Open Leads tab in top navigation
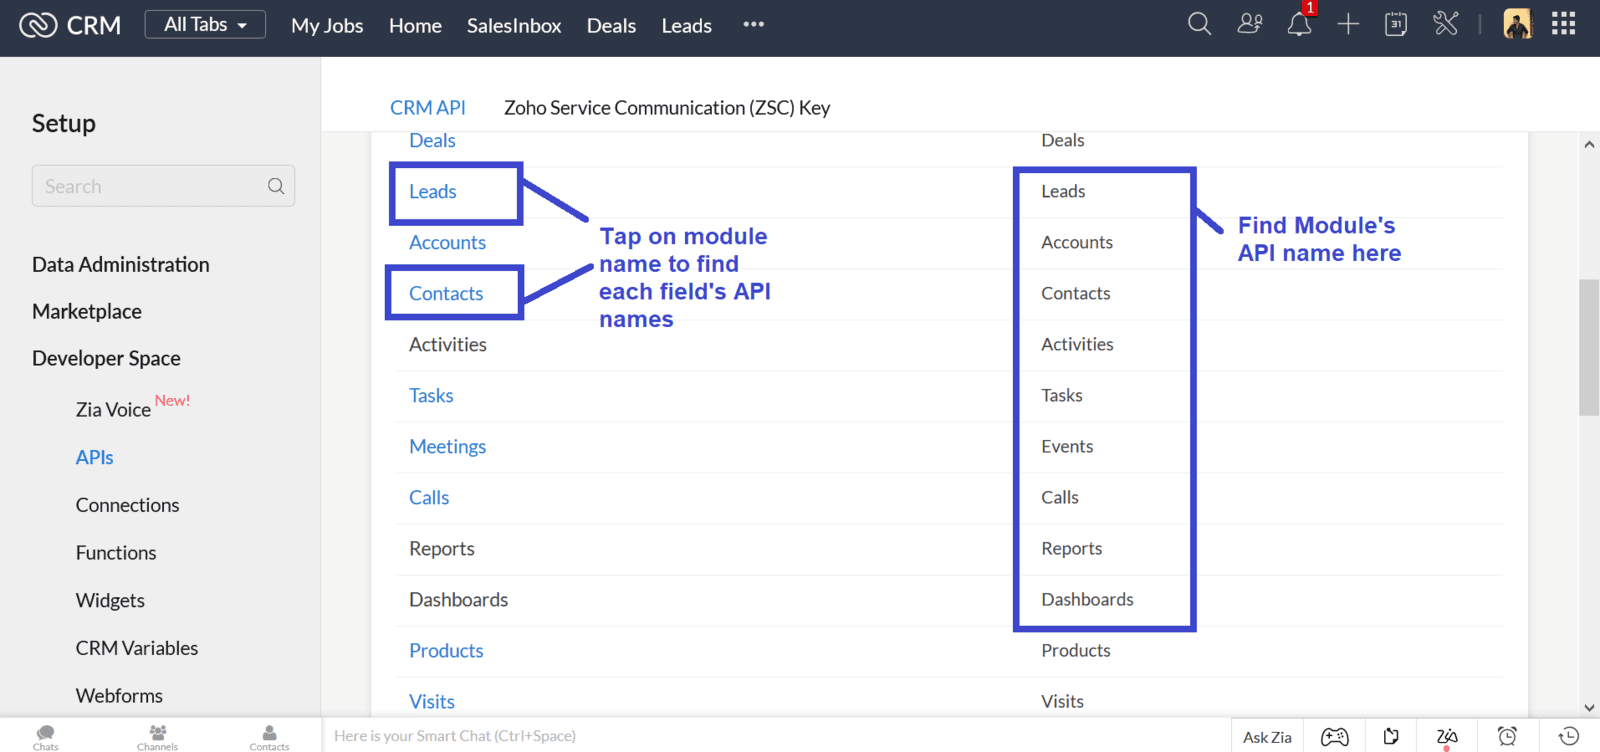The height and width of the screenshot is (752, 1600). coord(686,26)
